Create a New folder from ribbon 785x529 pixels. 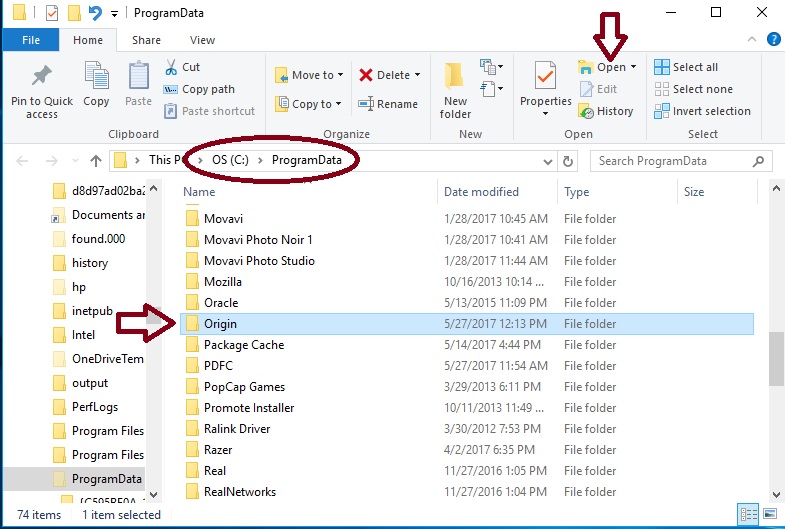(x=455, y=90)
